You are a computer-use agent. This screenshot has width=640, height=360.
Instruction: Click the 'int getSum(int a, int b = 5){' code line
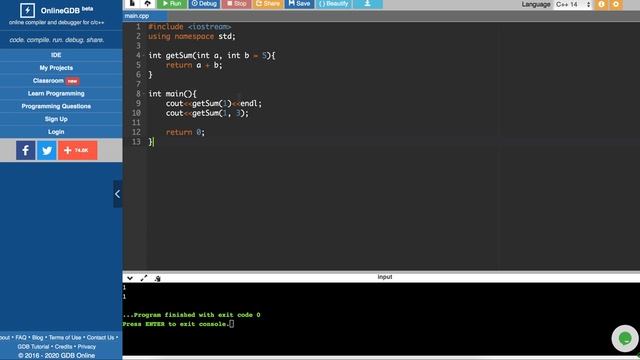click(212, 56)
